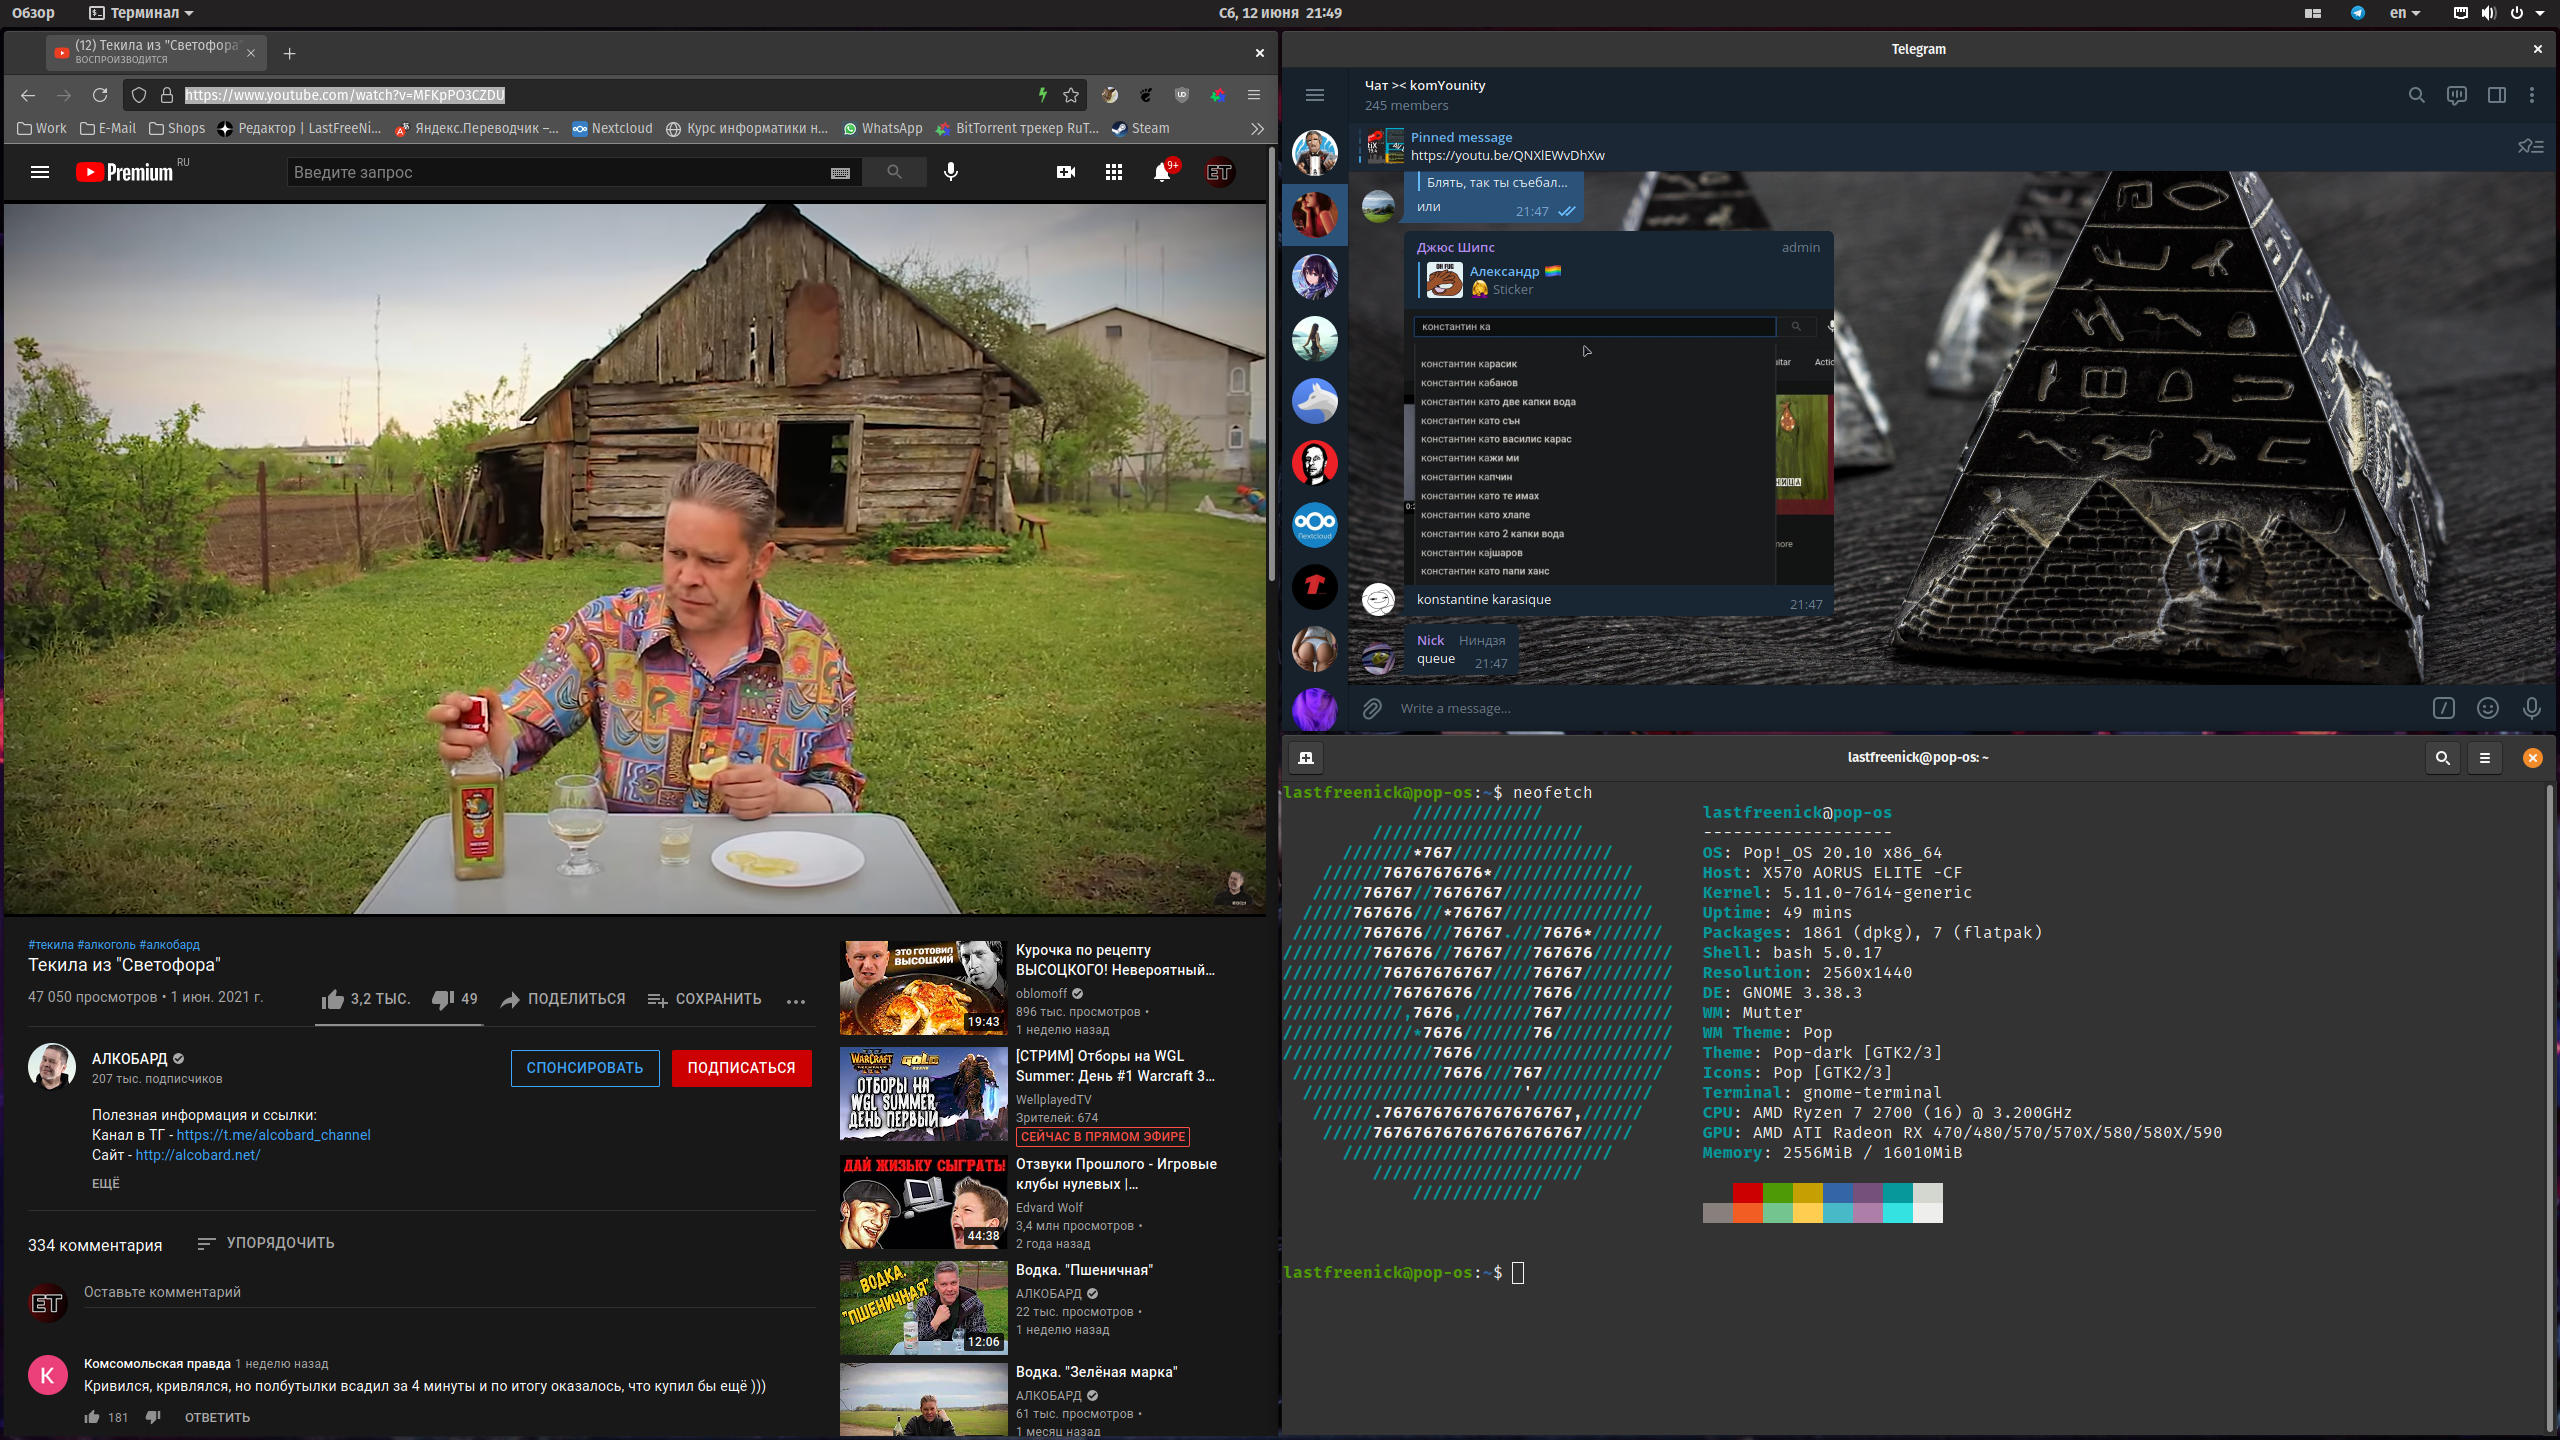Viewport: 2560px width, 1440px height.
Task: Click red color swatch in neofetch palette
Action: coord(1748,1192)
